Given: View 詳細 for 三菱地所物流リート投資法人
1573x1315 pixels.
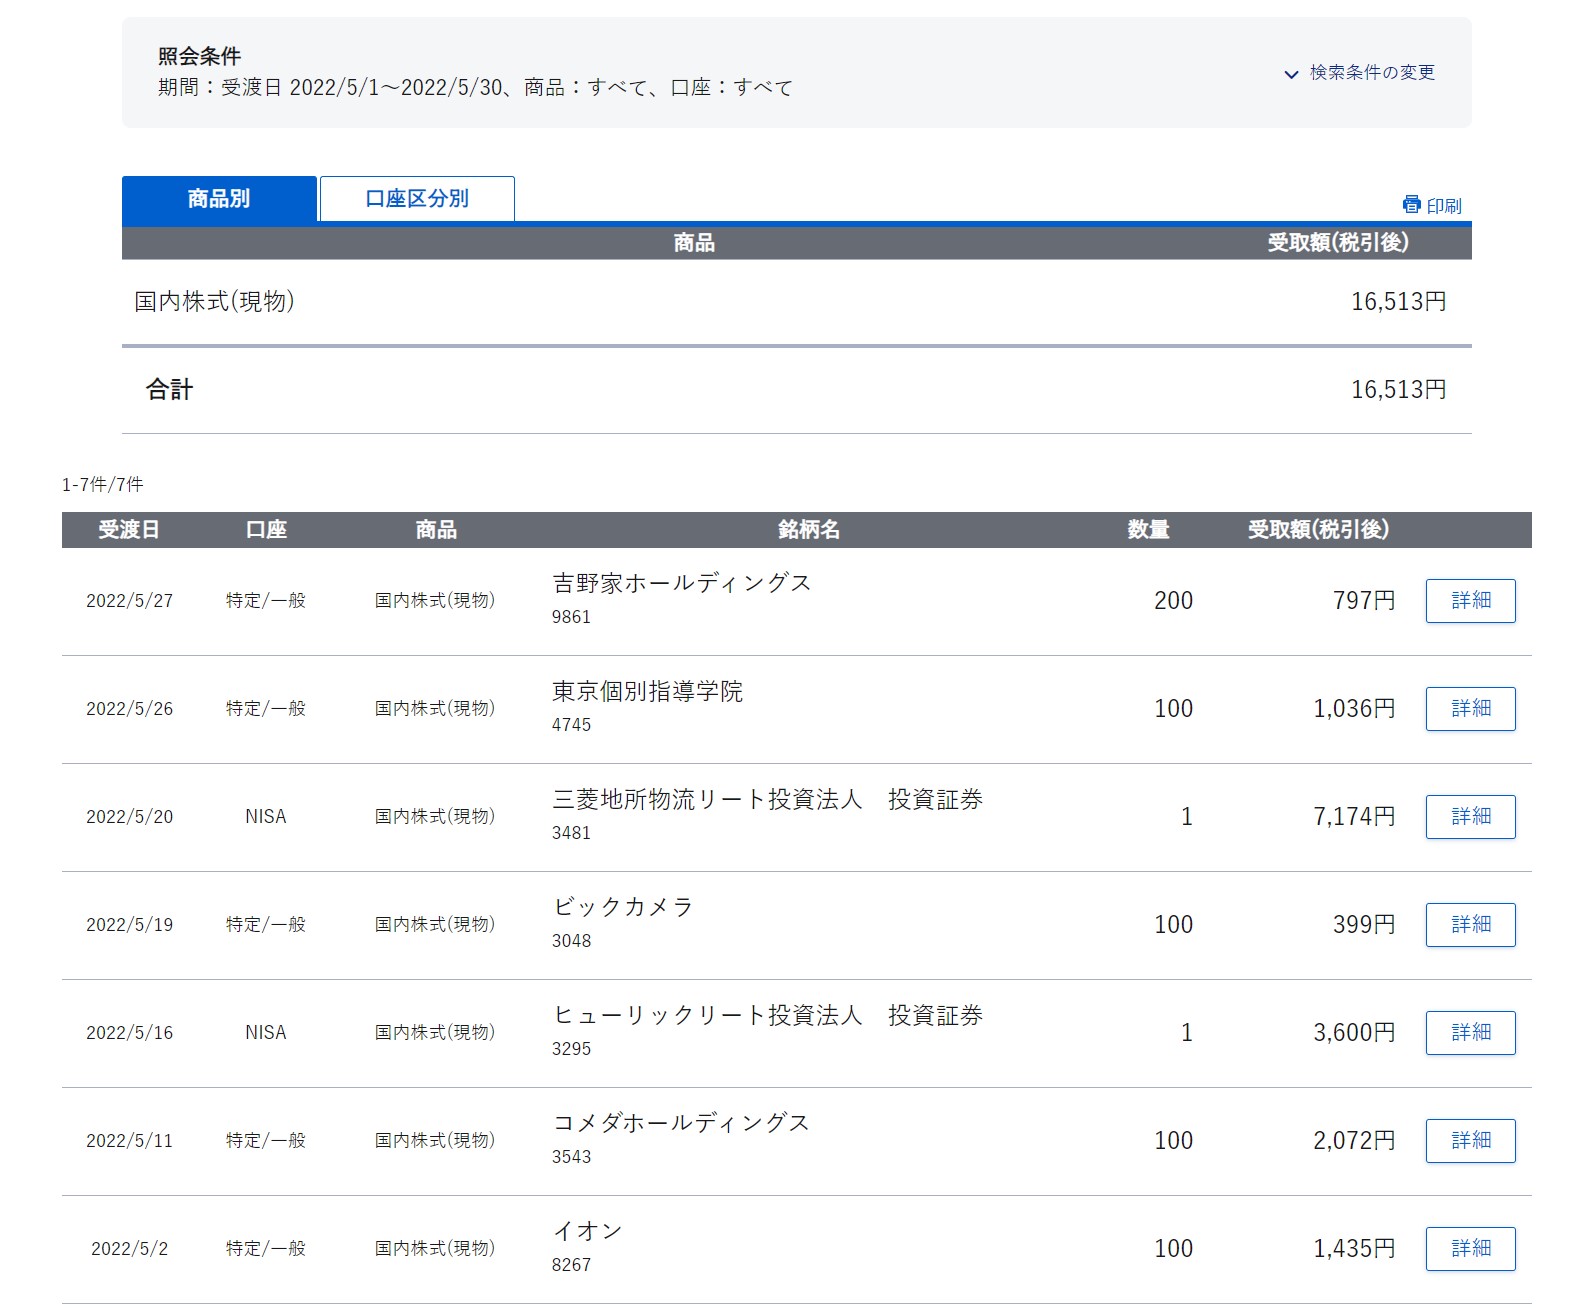Looking at the screenshot, I should 1470,817.
